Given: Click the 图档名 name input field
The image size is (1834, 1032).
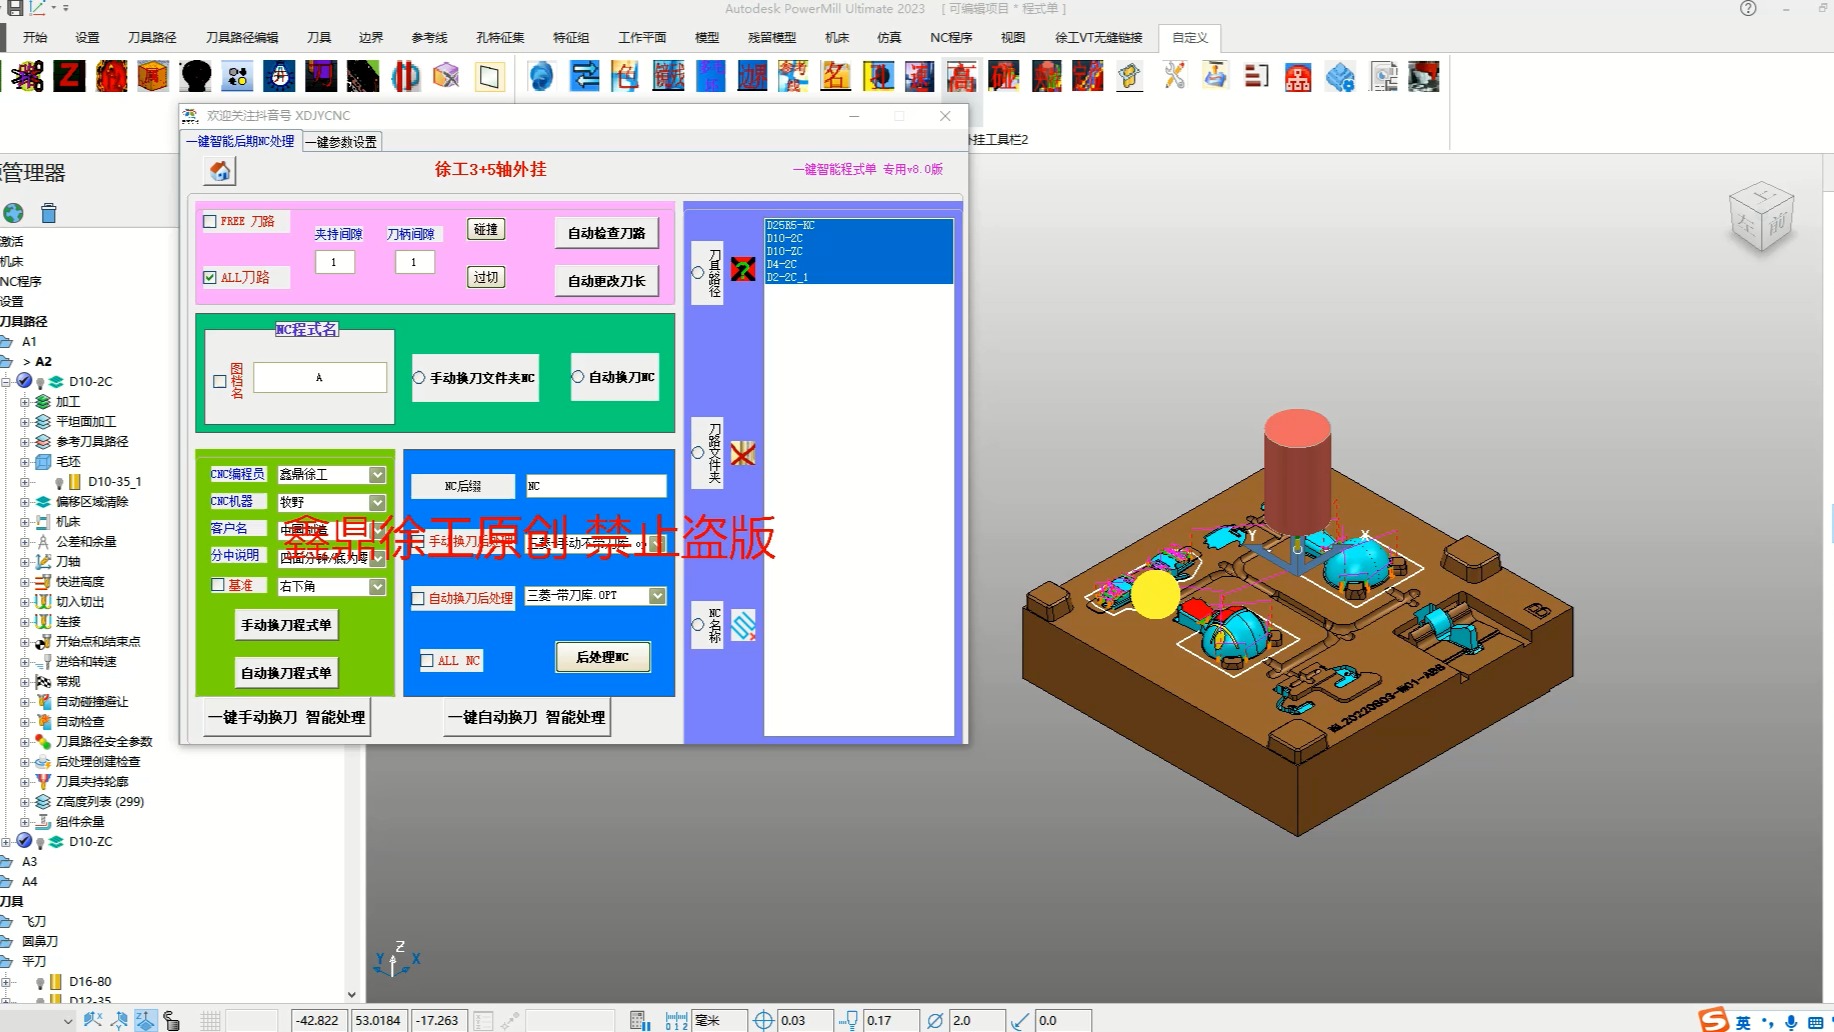Looking at the screenshot, I should pyautogui.click(x=320, y=378).
